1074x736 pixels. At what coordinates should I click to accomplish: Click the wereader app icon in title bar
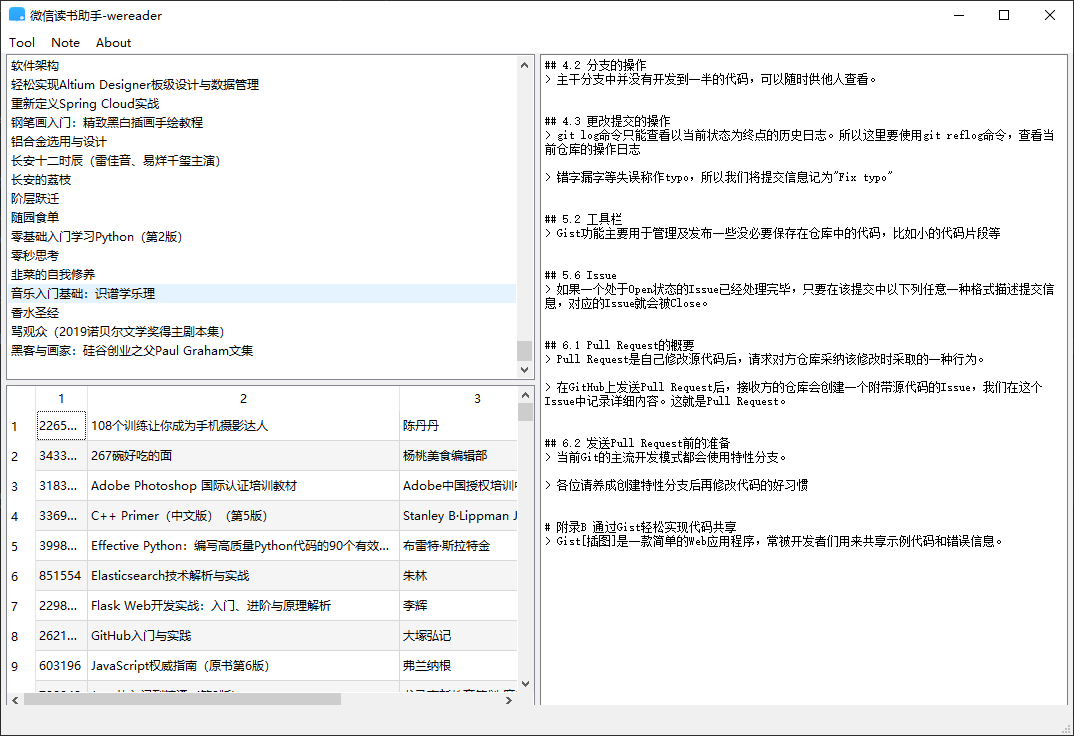[16, 15]
